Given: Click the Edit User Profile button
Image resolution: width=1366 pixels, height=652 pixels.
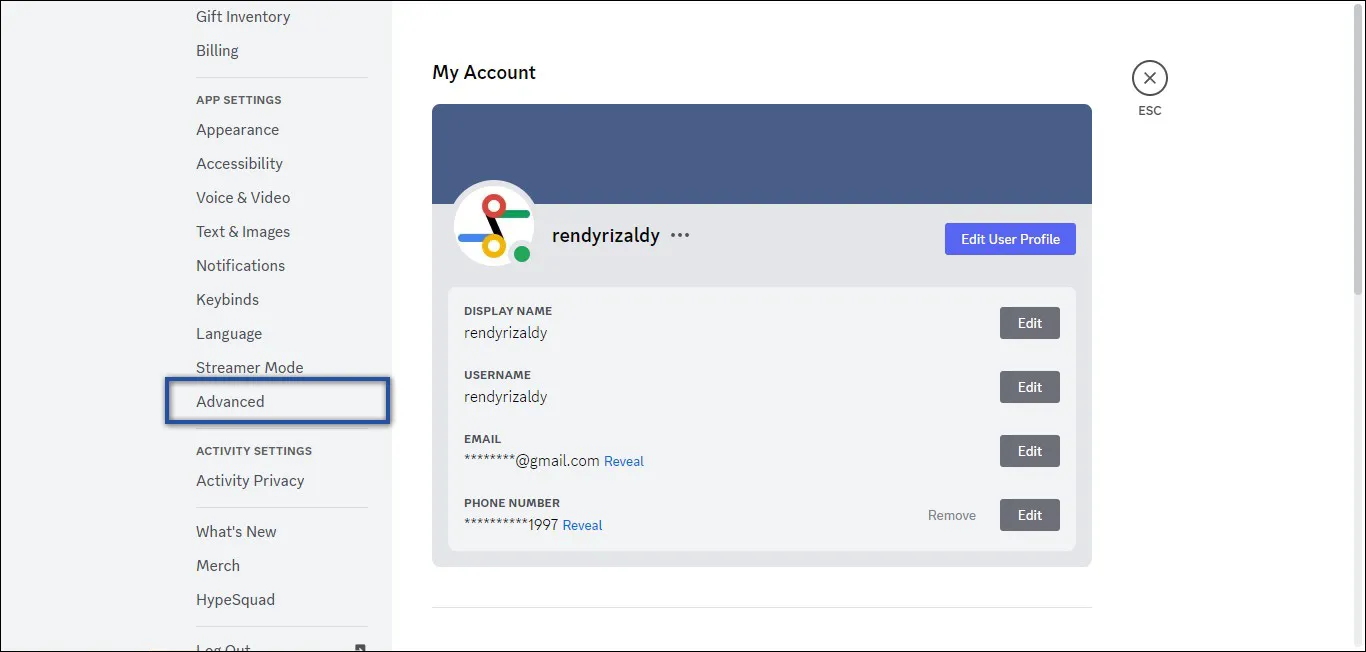Looking at the screenshot, I should point(1010,239).
